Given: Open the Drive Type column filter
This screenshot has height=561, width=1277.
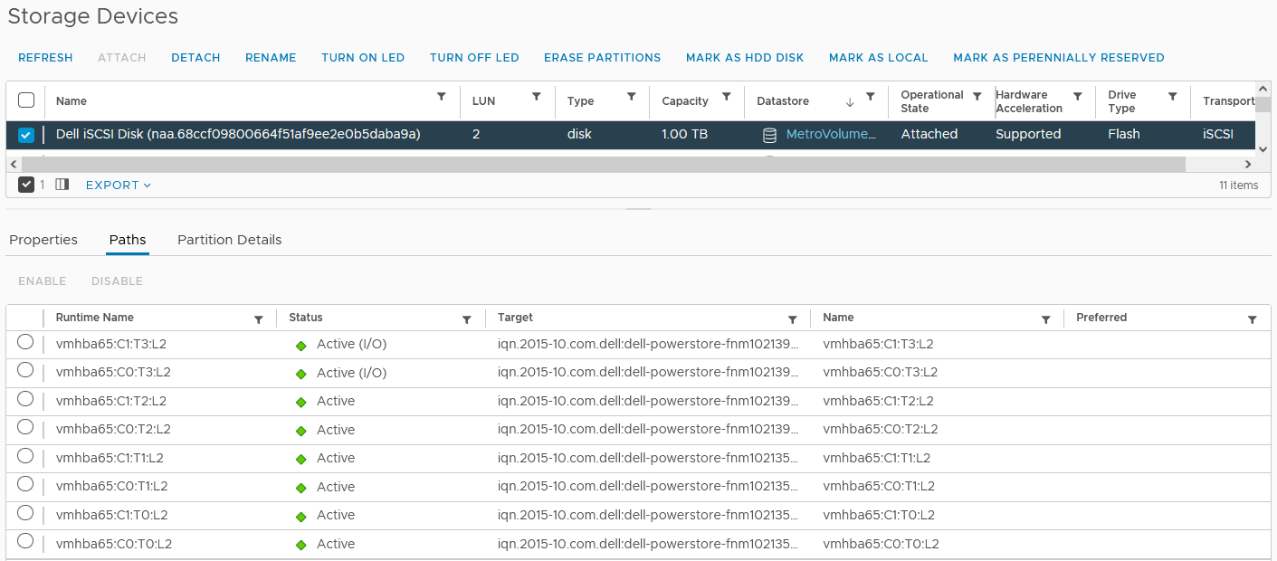Looking at the screenshot, I should click(1172, 97).
